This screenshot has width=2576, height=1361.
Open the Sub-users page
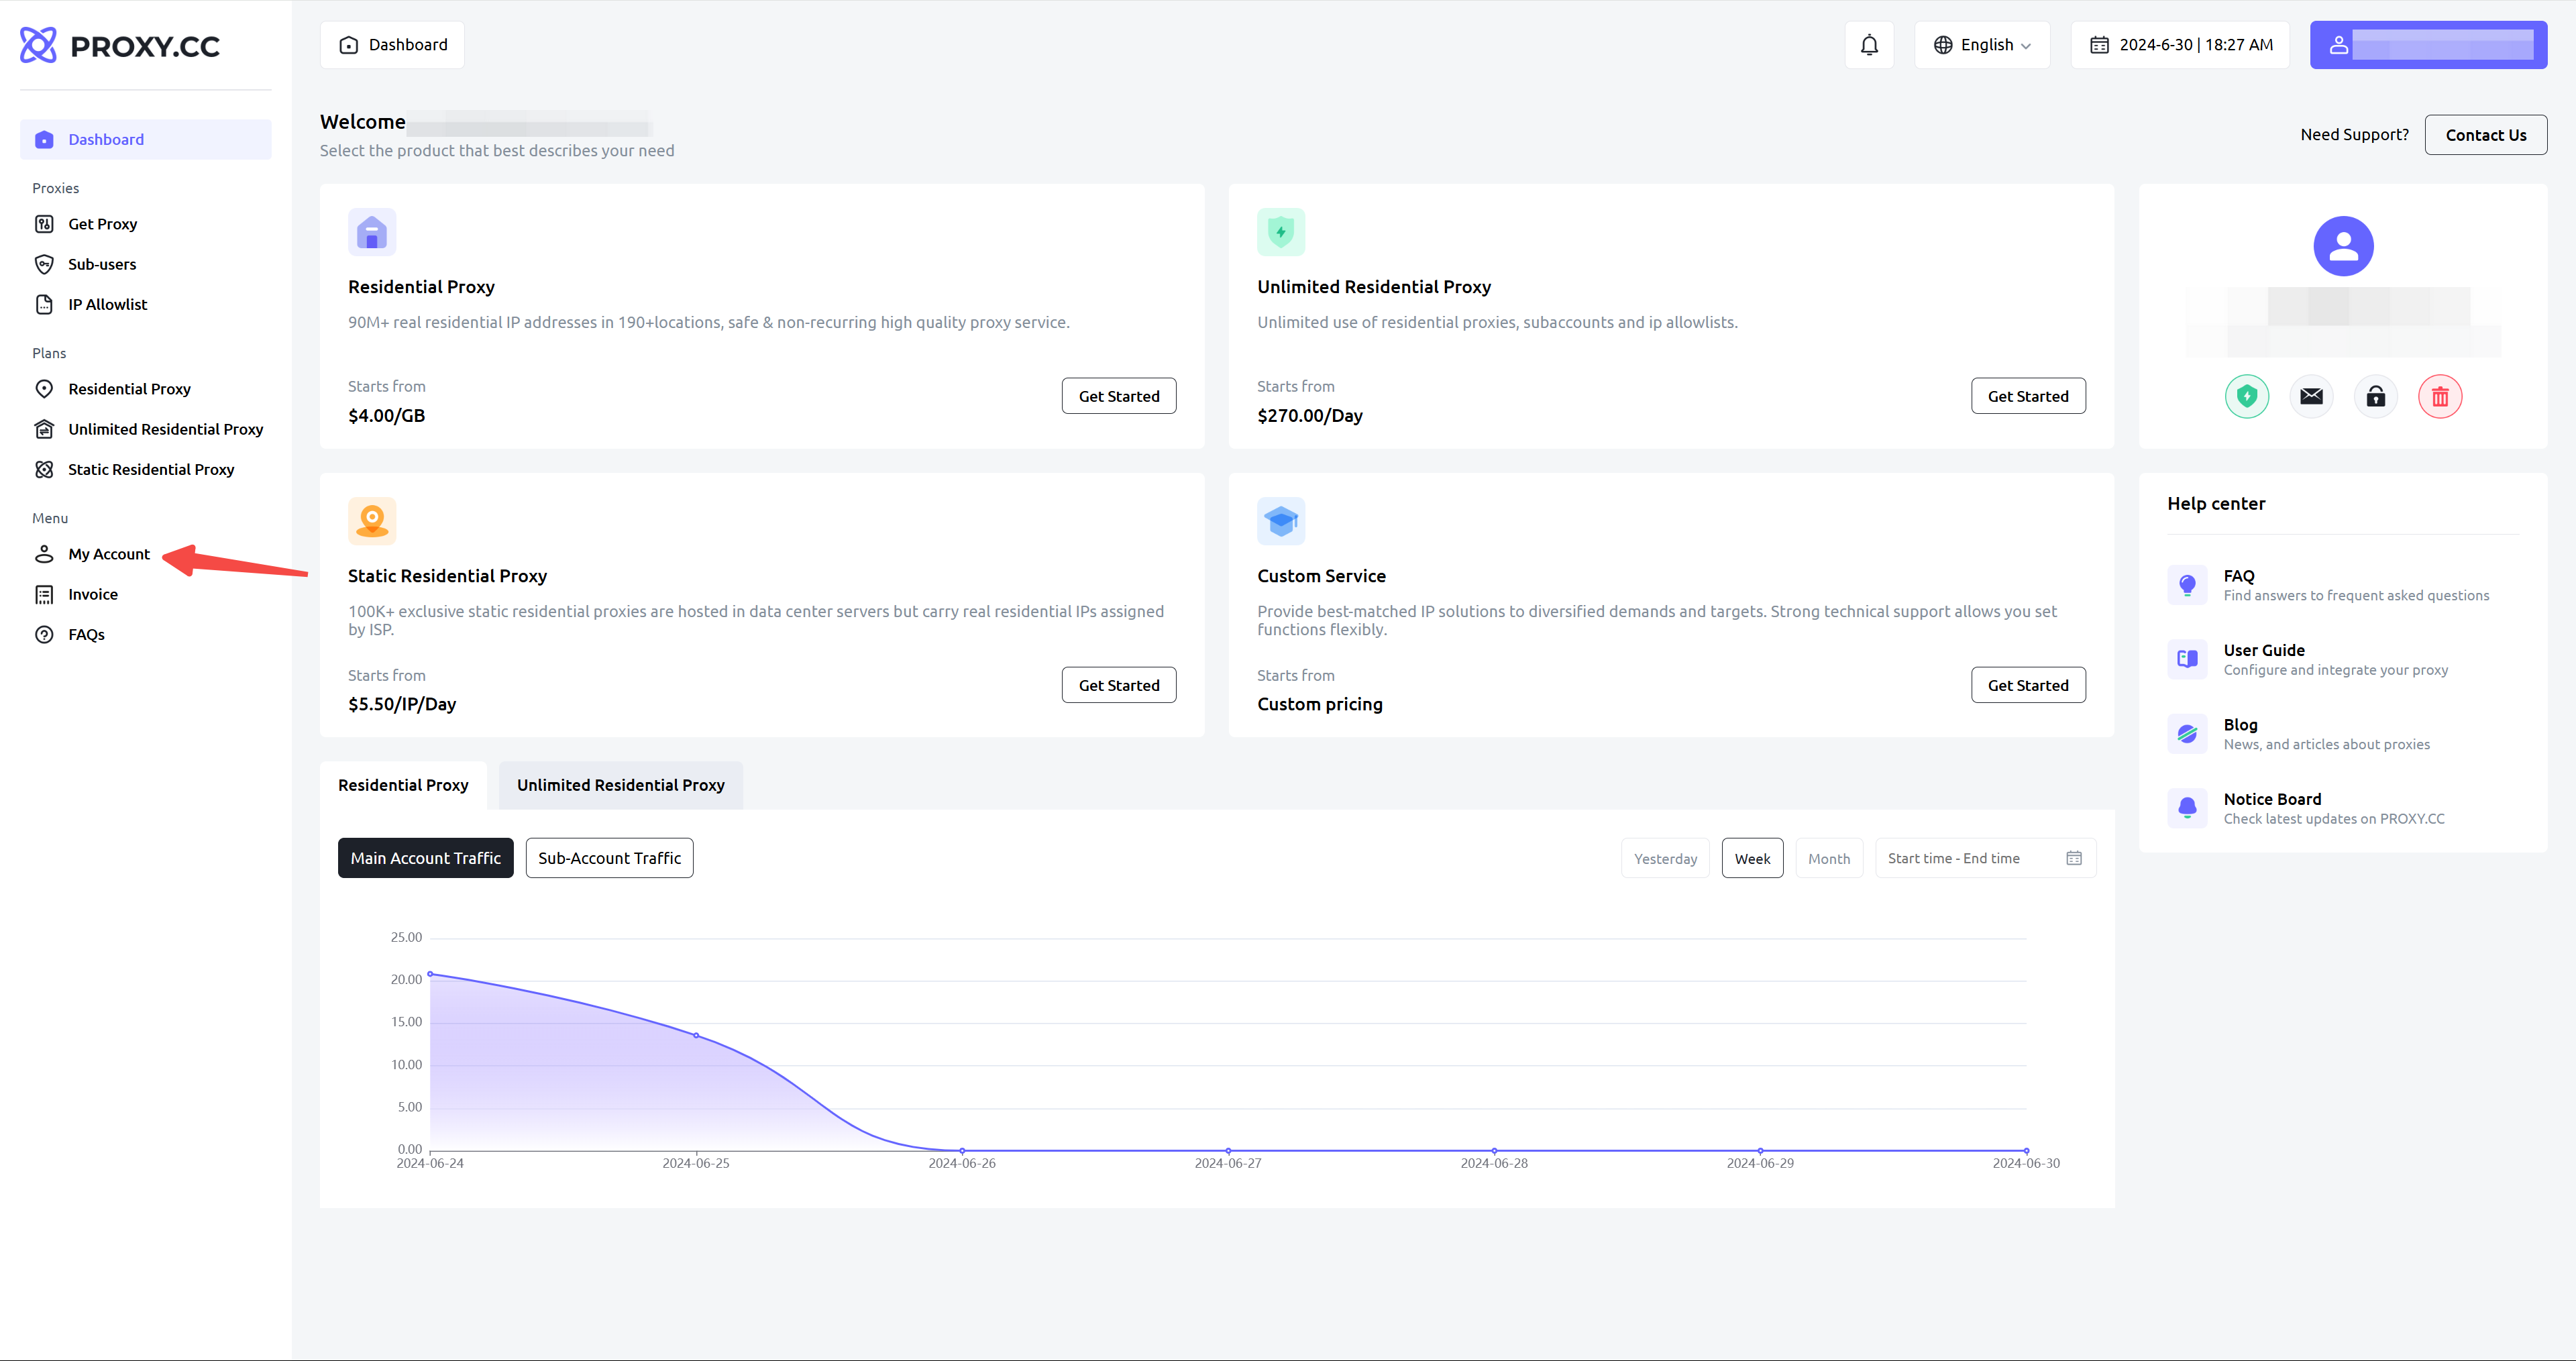coord(102,264)
